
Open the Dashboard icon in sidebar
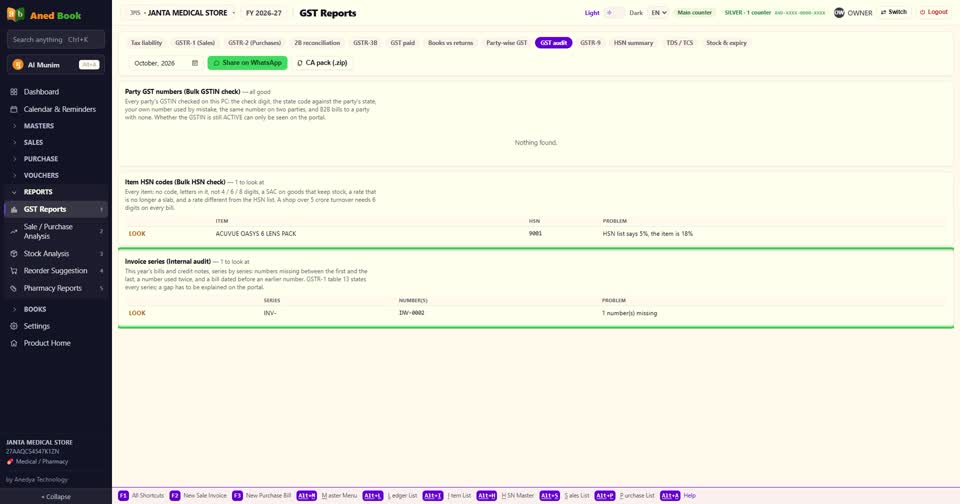(x=13, y=92)
